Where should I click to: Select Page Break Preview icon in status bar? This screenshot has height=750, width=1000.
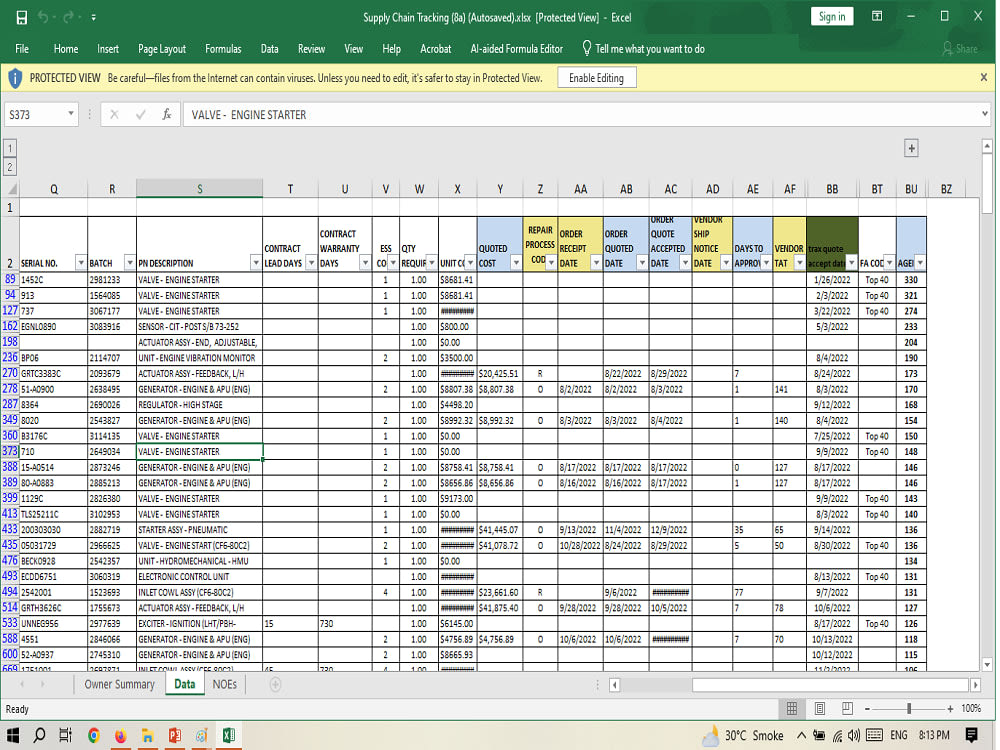coord(846,708)
